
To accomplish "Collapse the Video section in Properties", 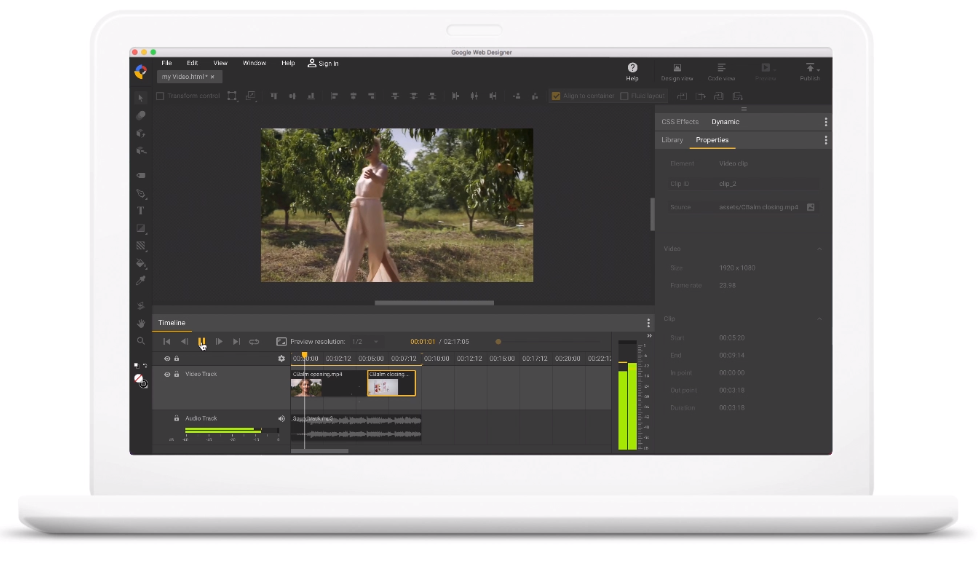I will pos(820,249).
